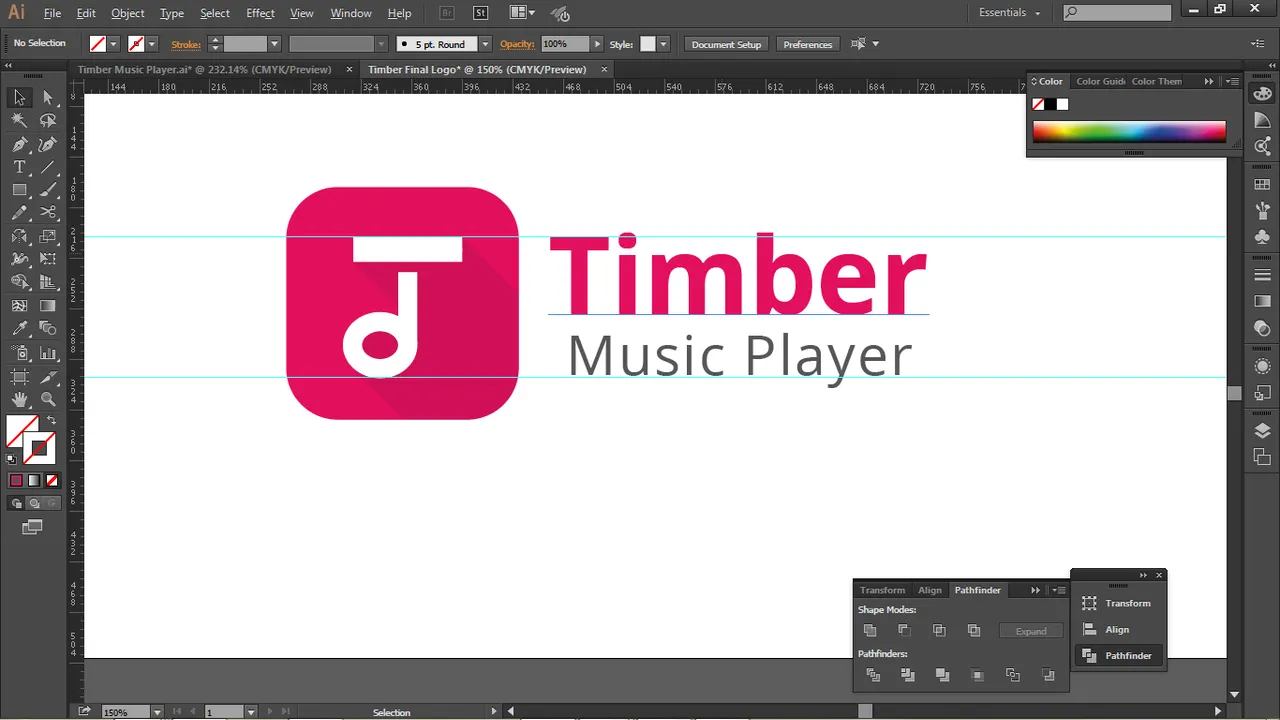Select the Scale tool
Viewport: 1280px width, 720px height.
pos(48,236)
